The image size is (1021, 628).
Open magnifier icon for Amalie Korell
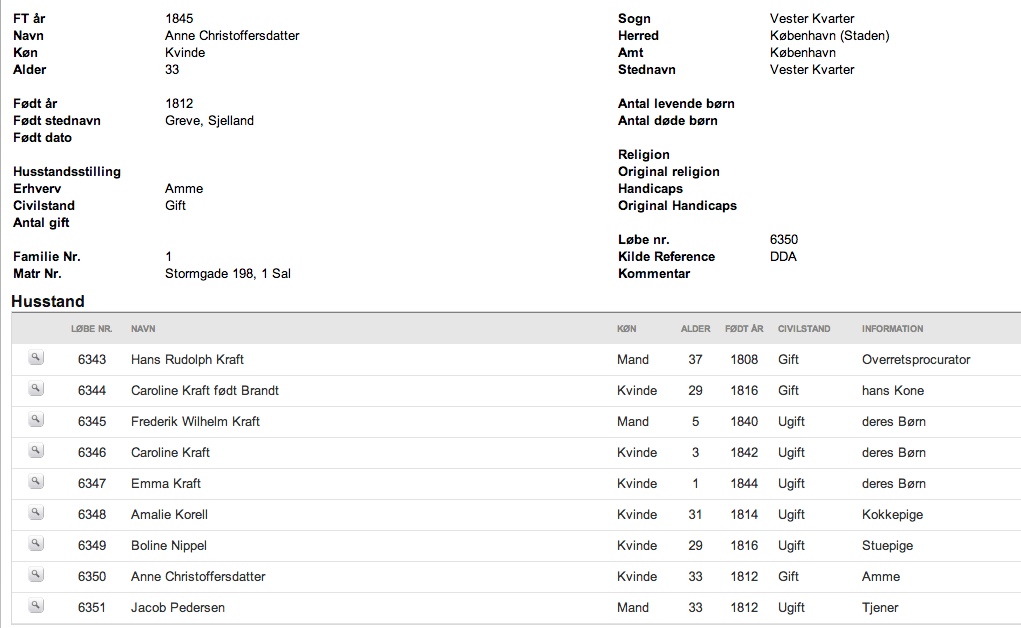tap(36, 513)
